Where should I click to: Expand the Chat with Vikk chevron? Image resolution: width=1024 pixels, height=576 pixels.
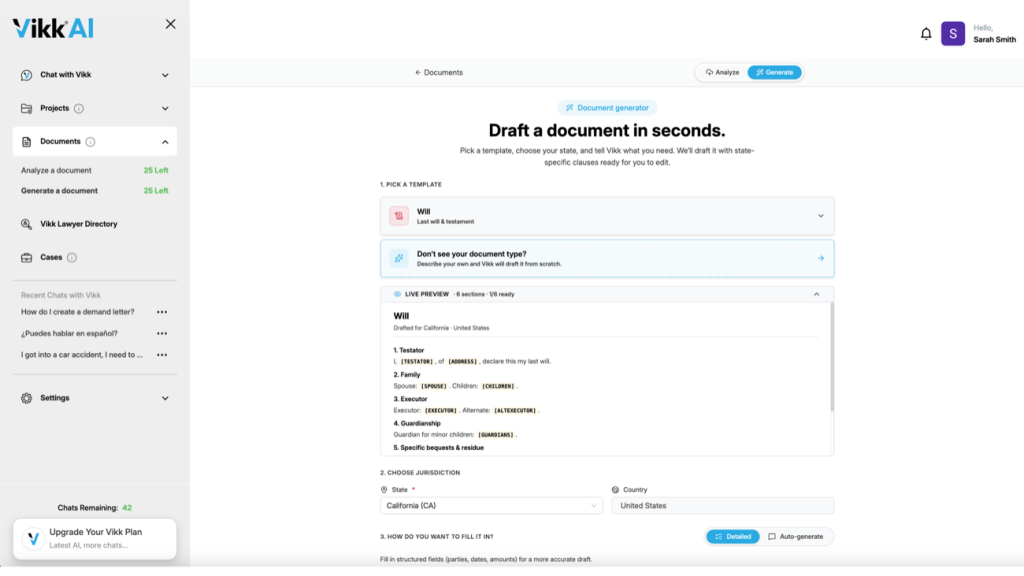pyautogui.click(x=165, y=75)
